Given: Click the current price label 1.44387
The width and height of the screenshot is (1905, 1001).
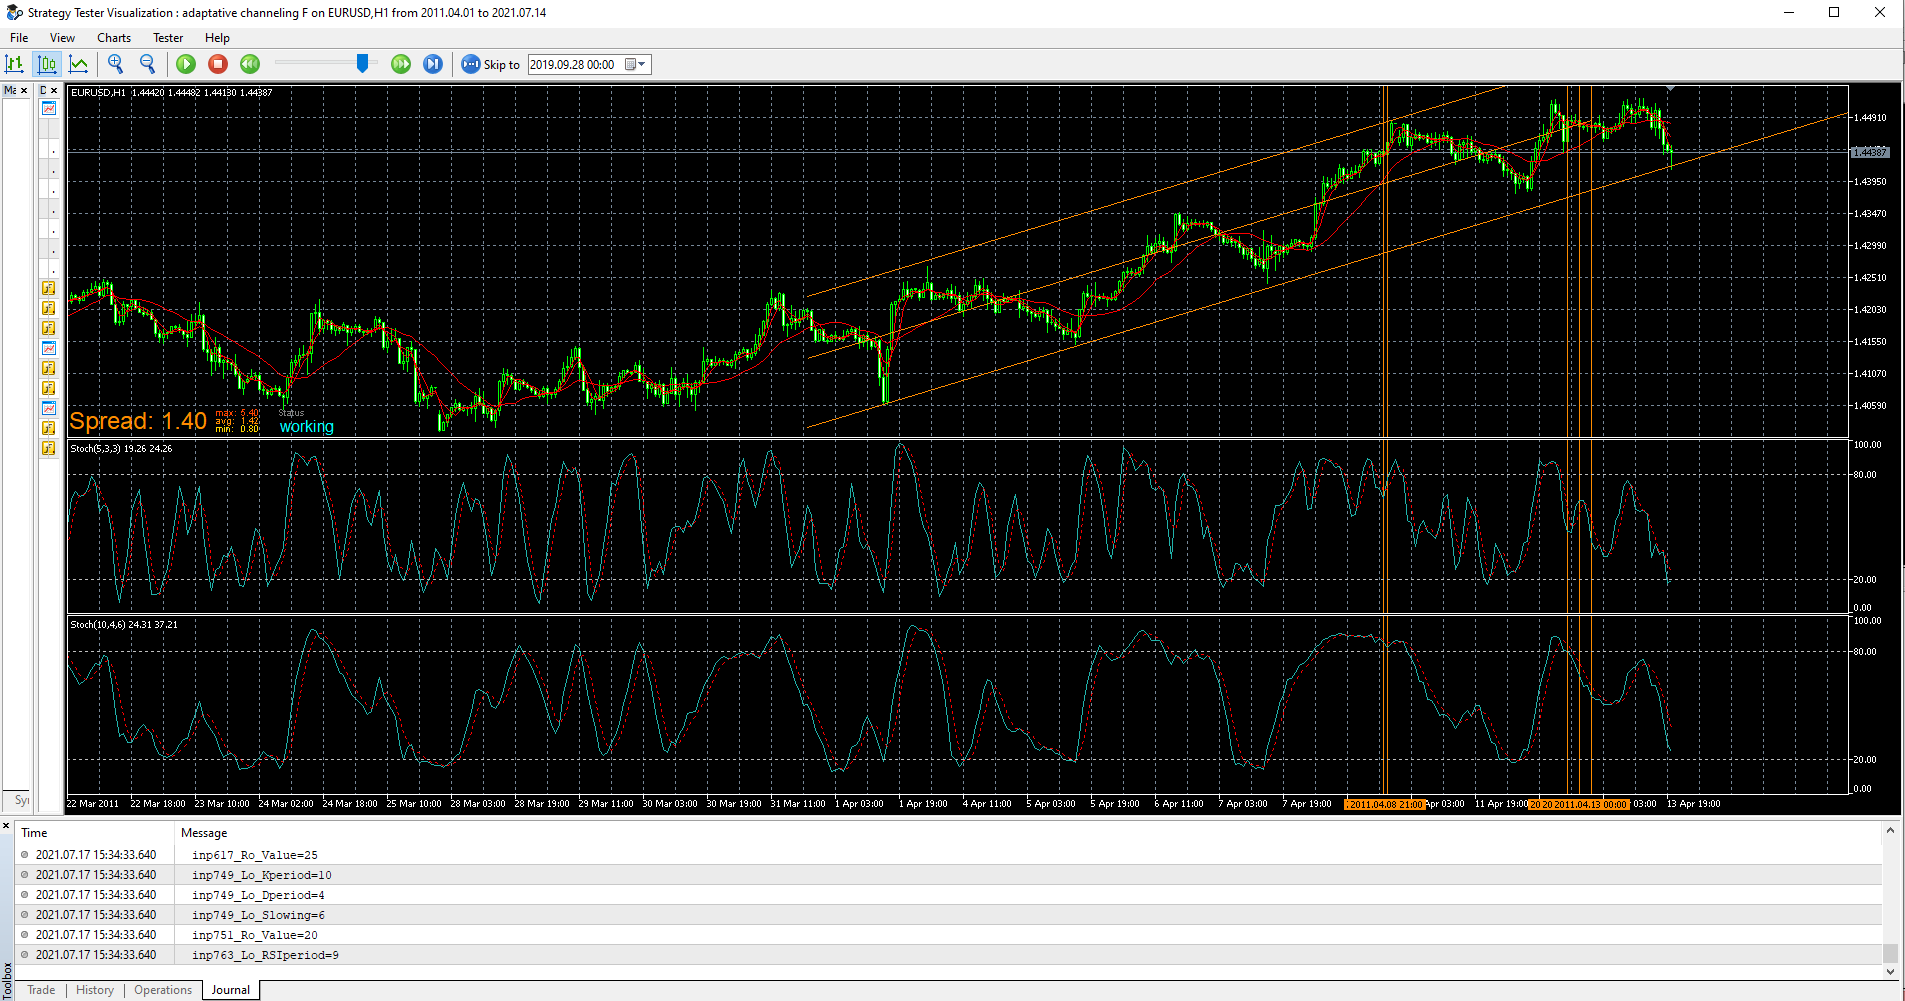Looking at the screenshot, I should 1870,152.
